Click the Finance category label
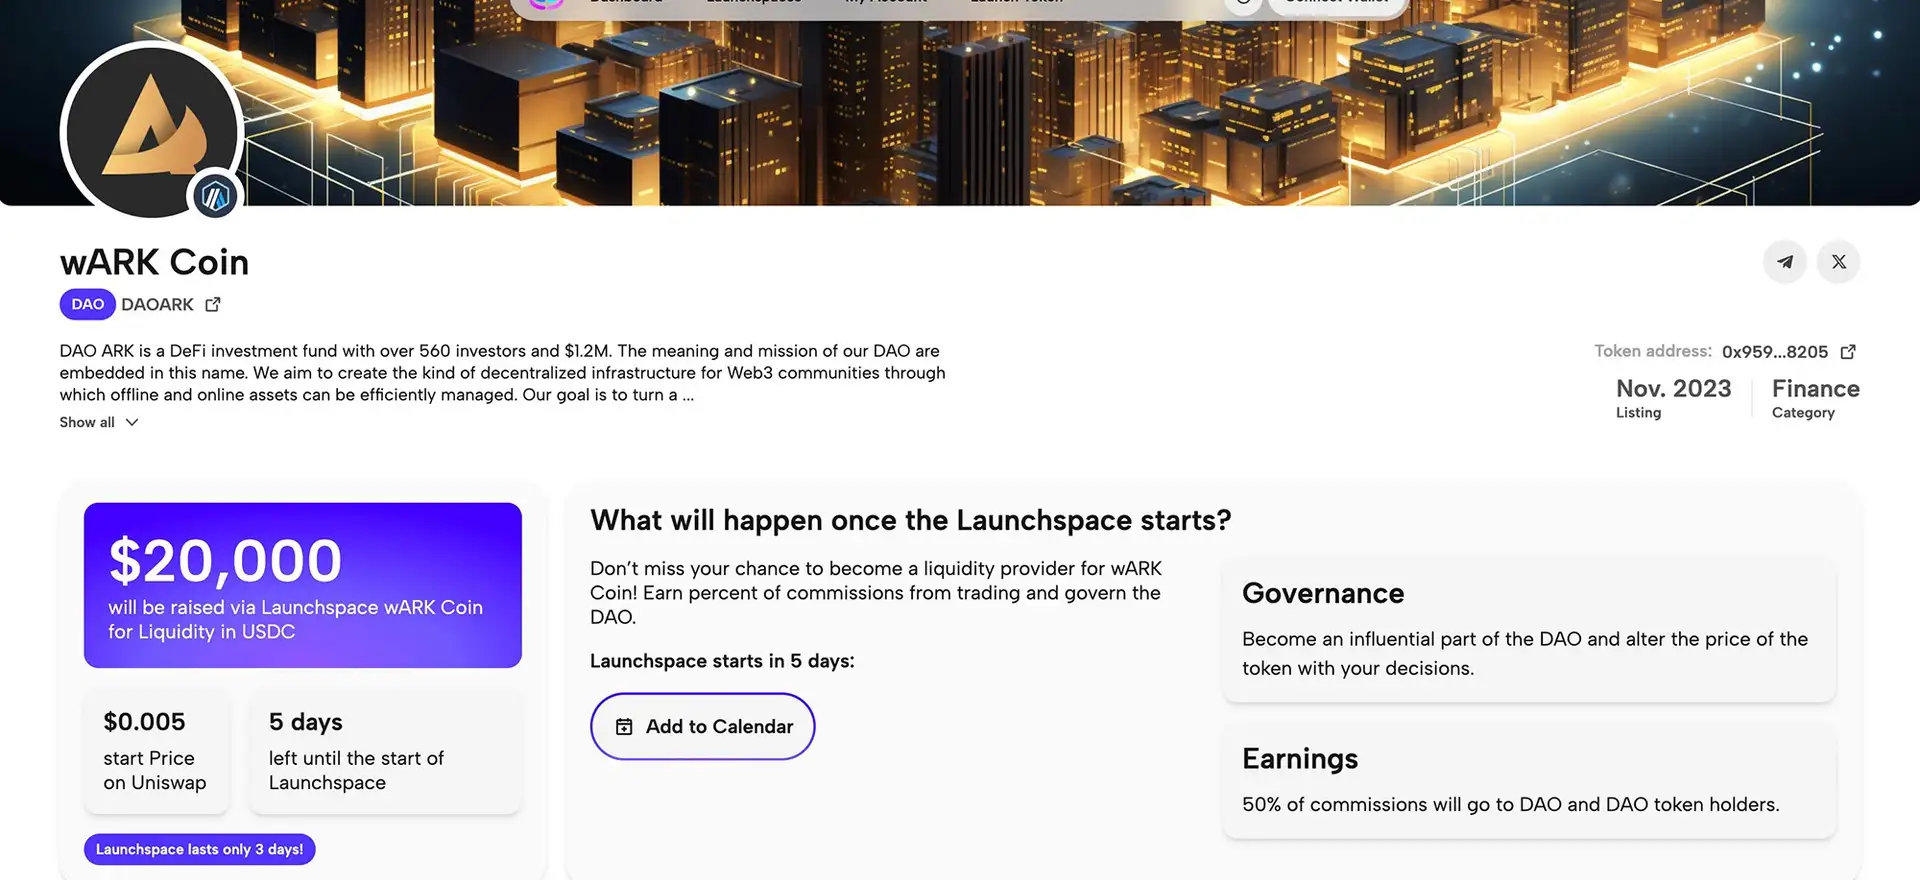 click(x=1815, y=397)
